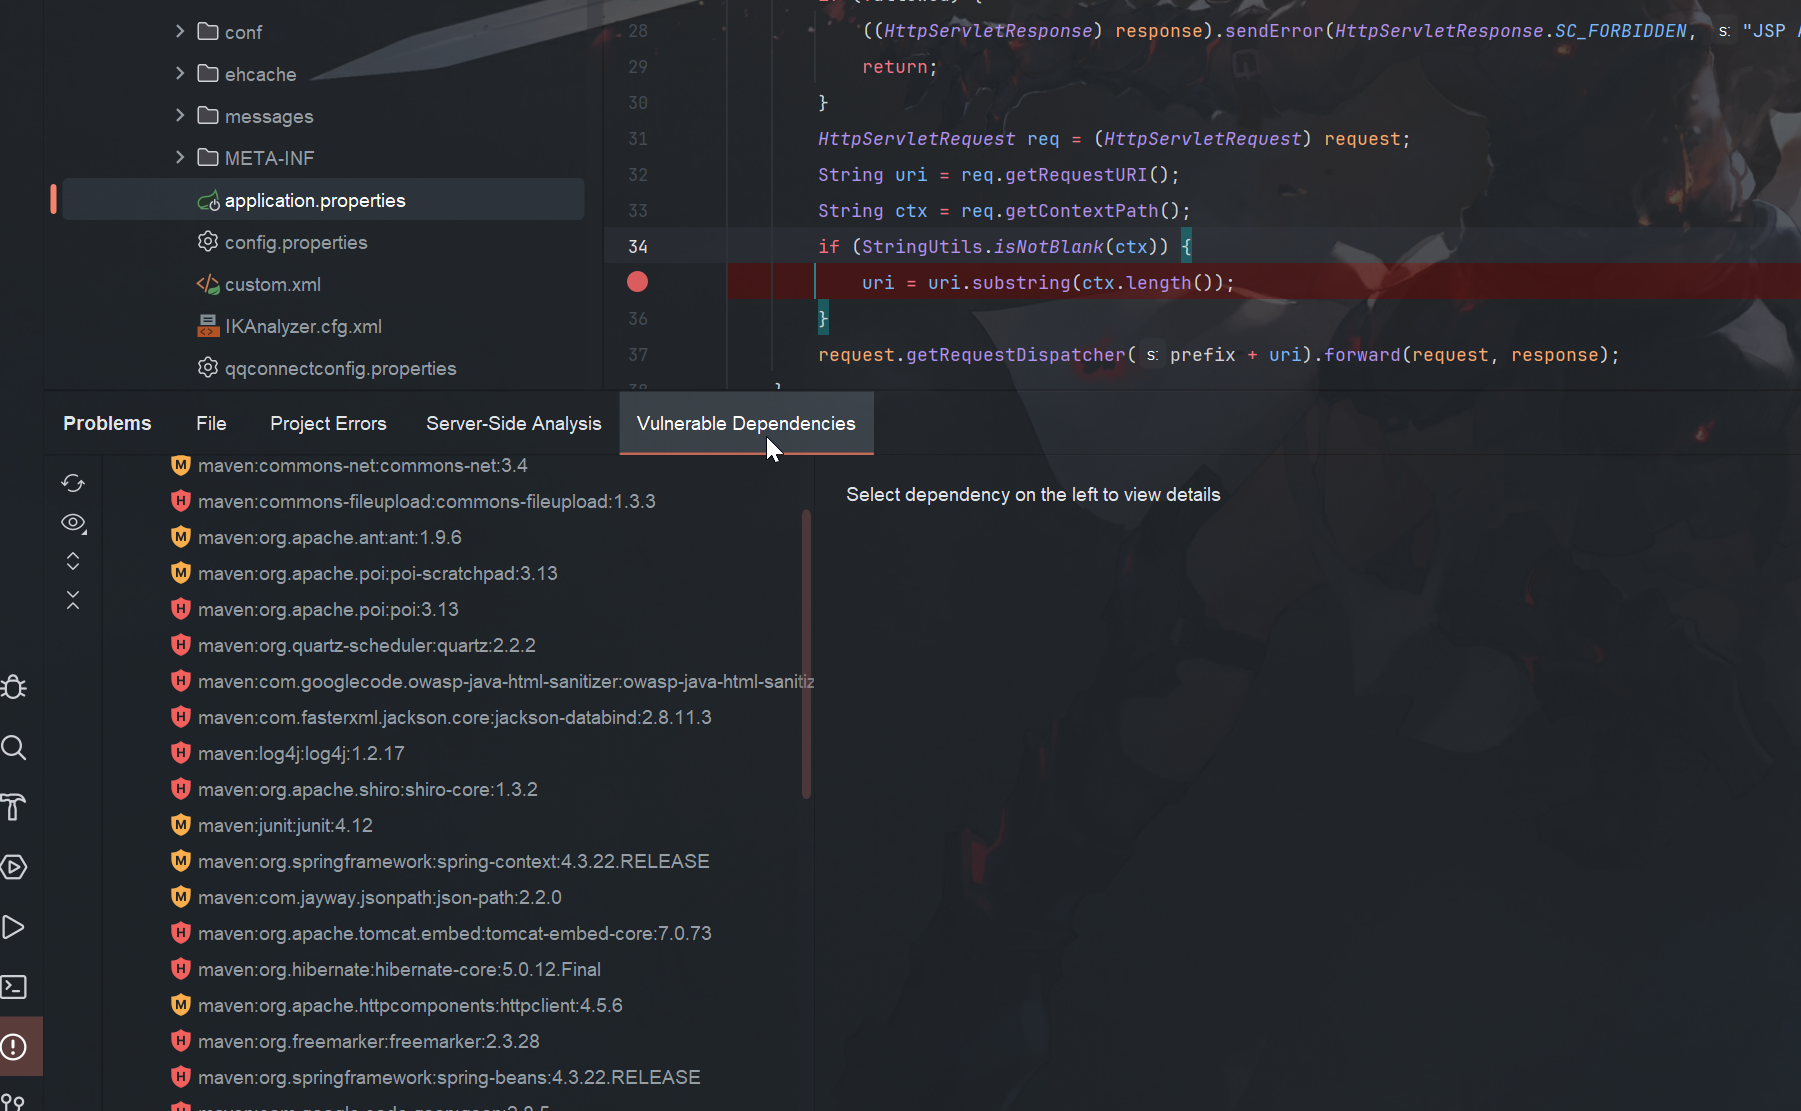Open the Build hammer tool icon

[14, 807]
